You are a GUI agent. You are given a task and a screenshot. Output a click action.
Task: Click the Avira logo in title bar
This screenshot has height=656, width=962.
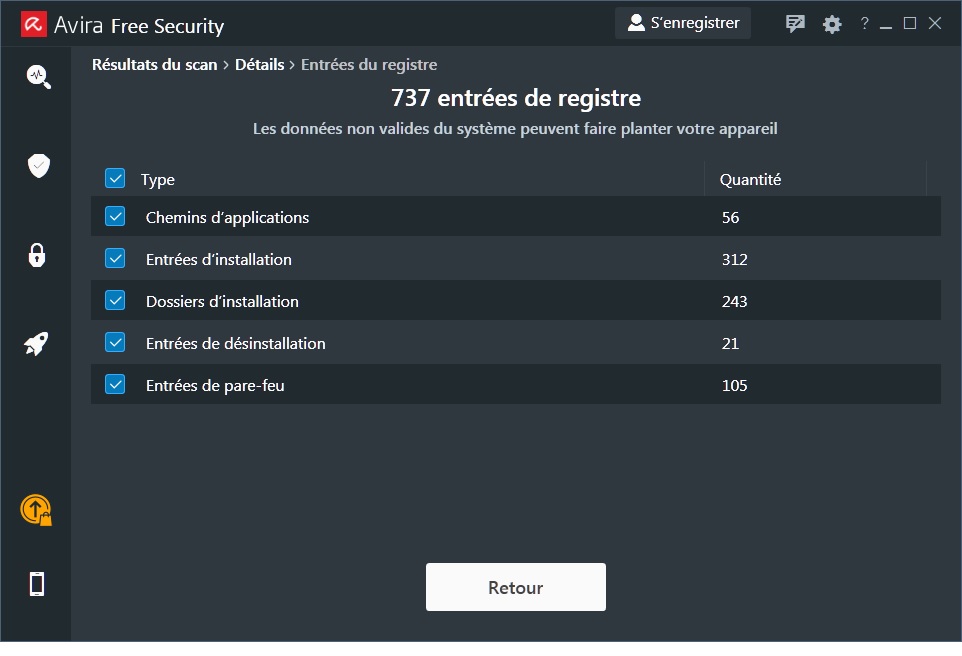click(x=35, y=24)
